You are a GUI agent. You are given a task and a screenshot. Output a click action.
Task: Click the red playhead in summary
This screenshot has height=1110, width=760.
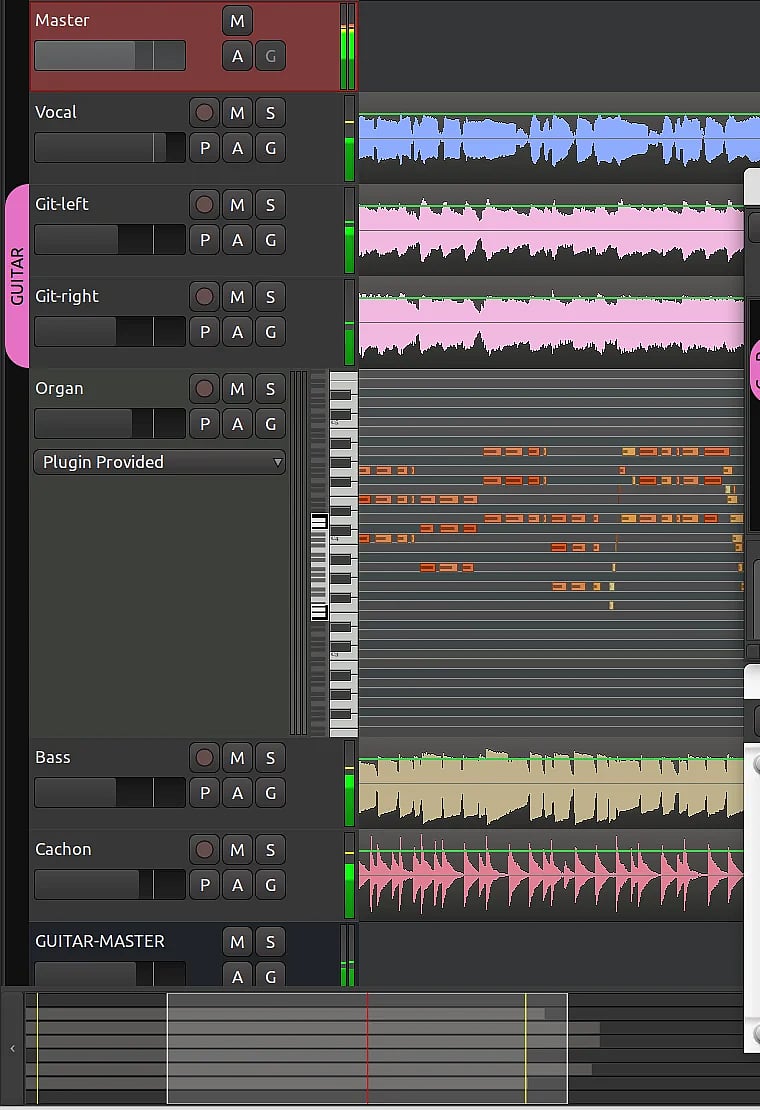367,1048
